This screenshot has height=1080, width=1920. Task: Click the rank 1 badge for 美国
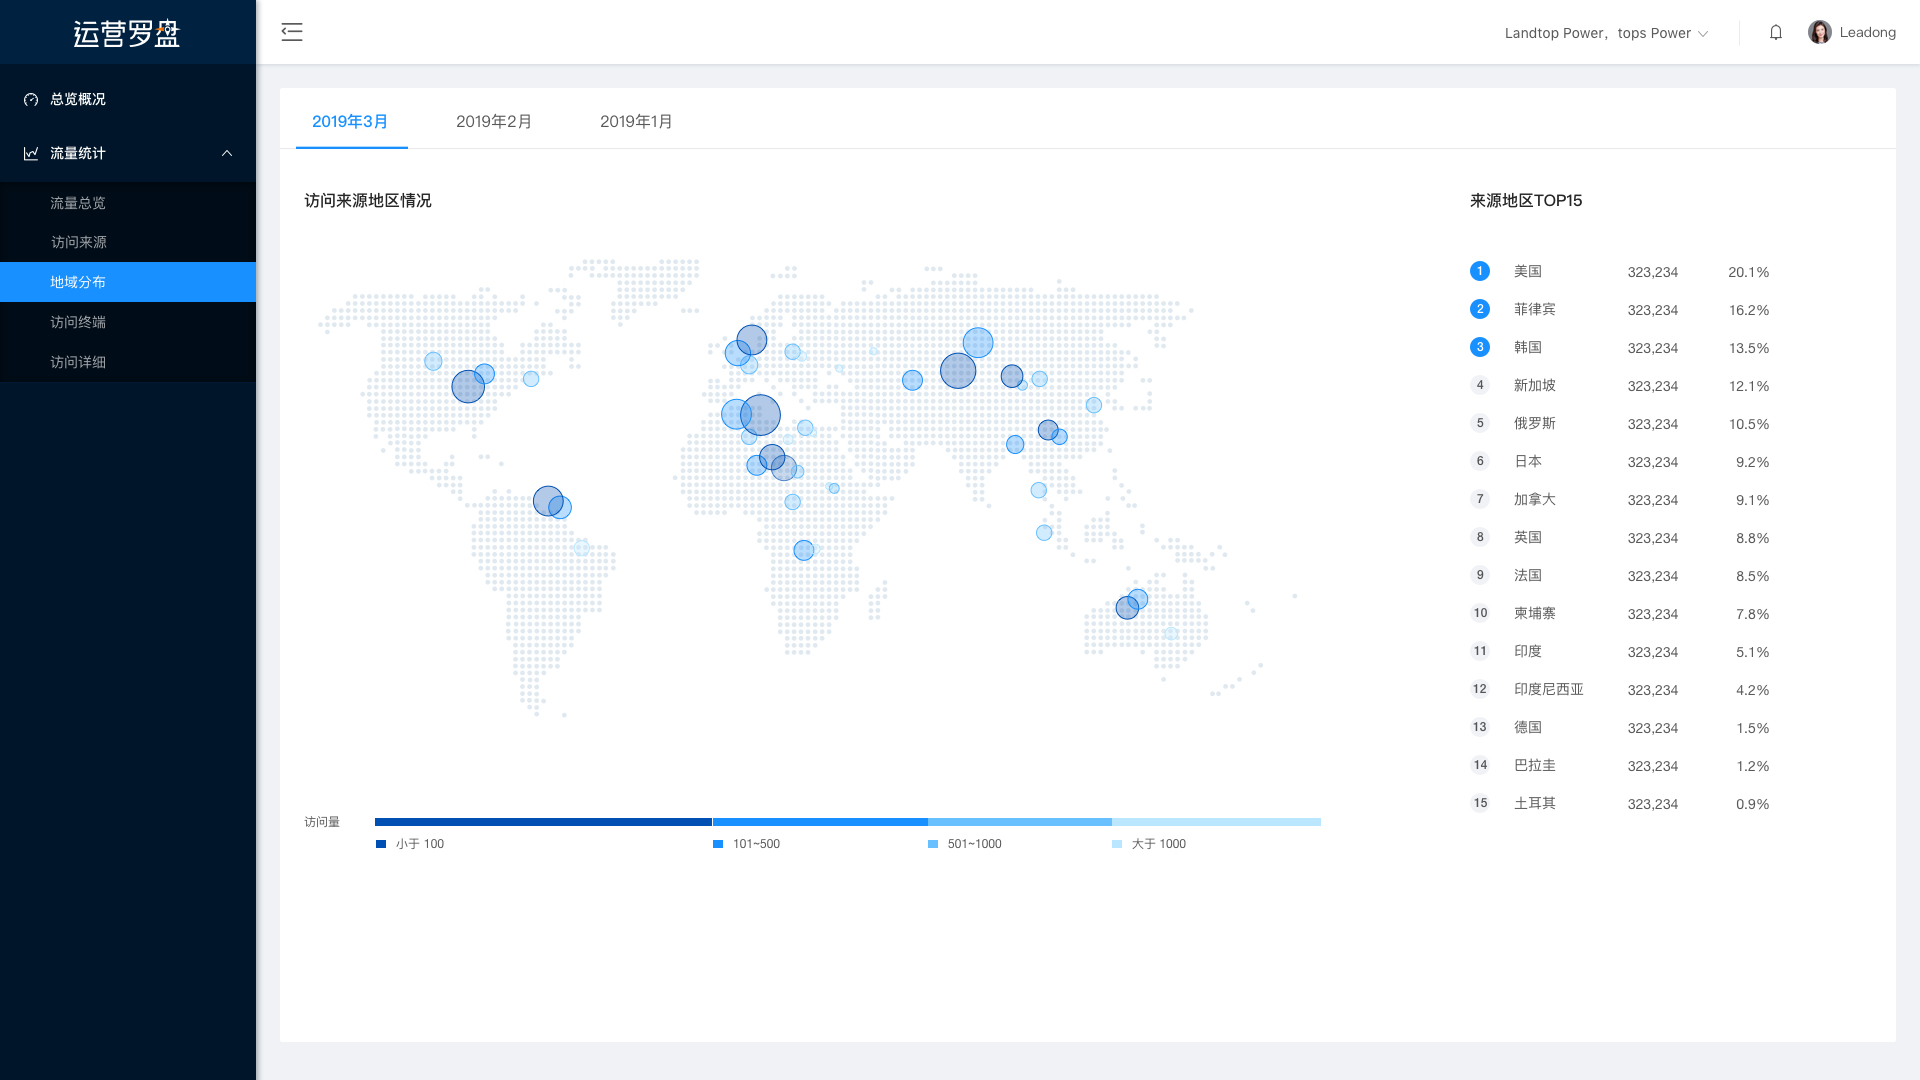pyautogui.click(x=1480, y=271)
